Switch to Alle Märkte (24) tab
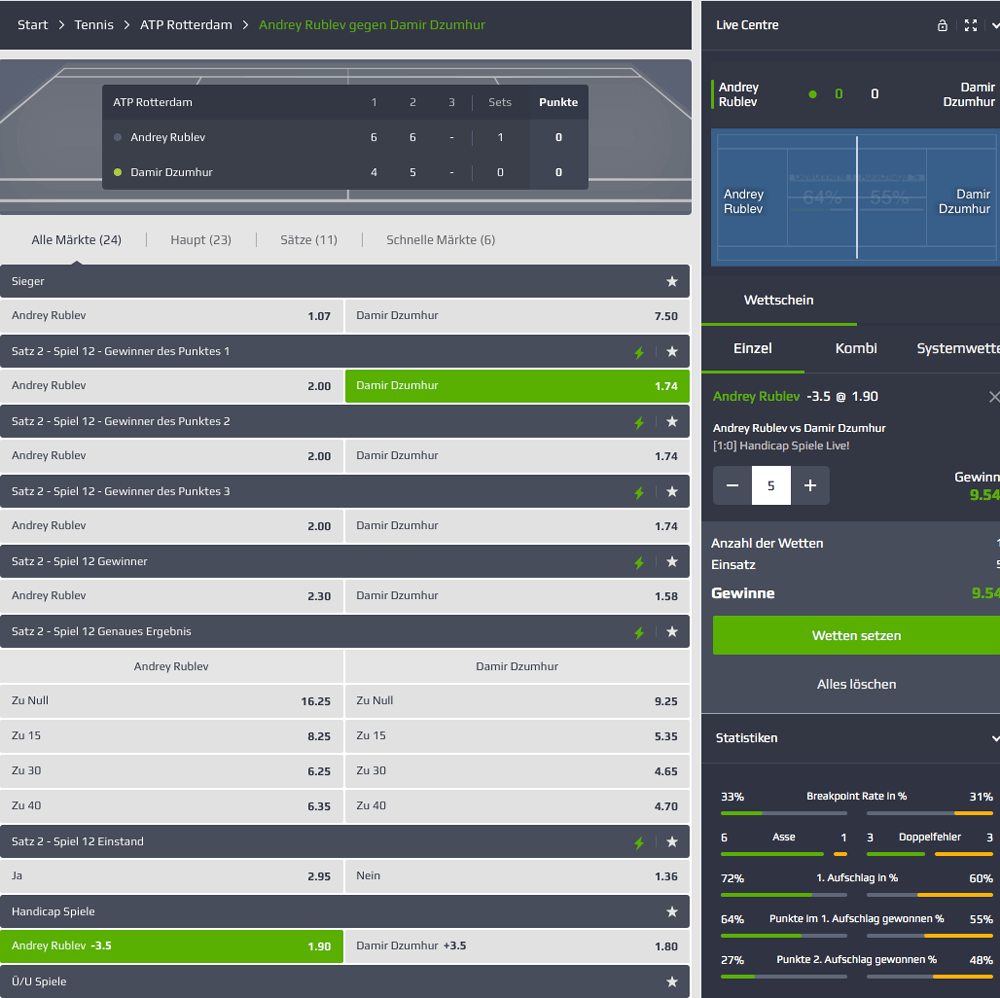1000x998 pixels. click(77, 240)
